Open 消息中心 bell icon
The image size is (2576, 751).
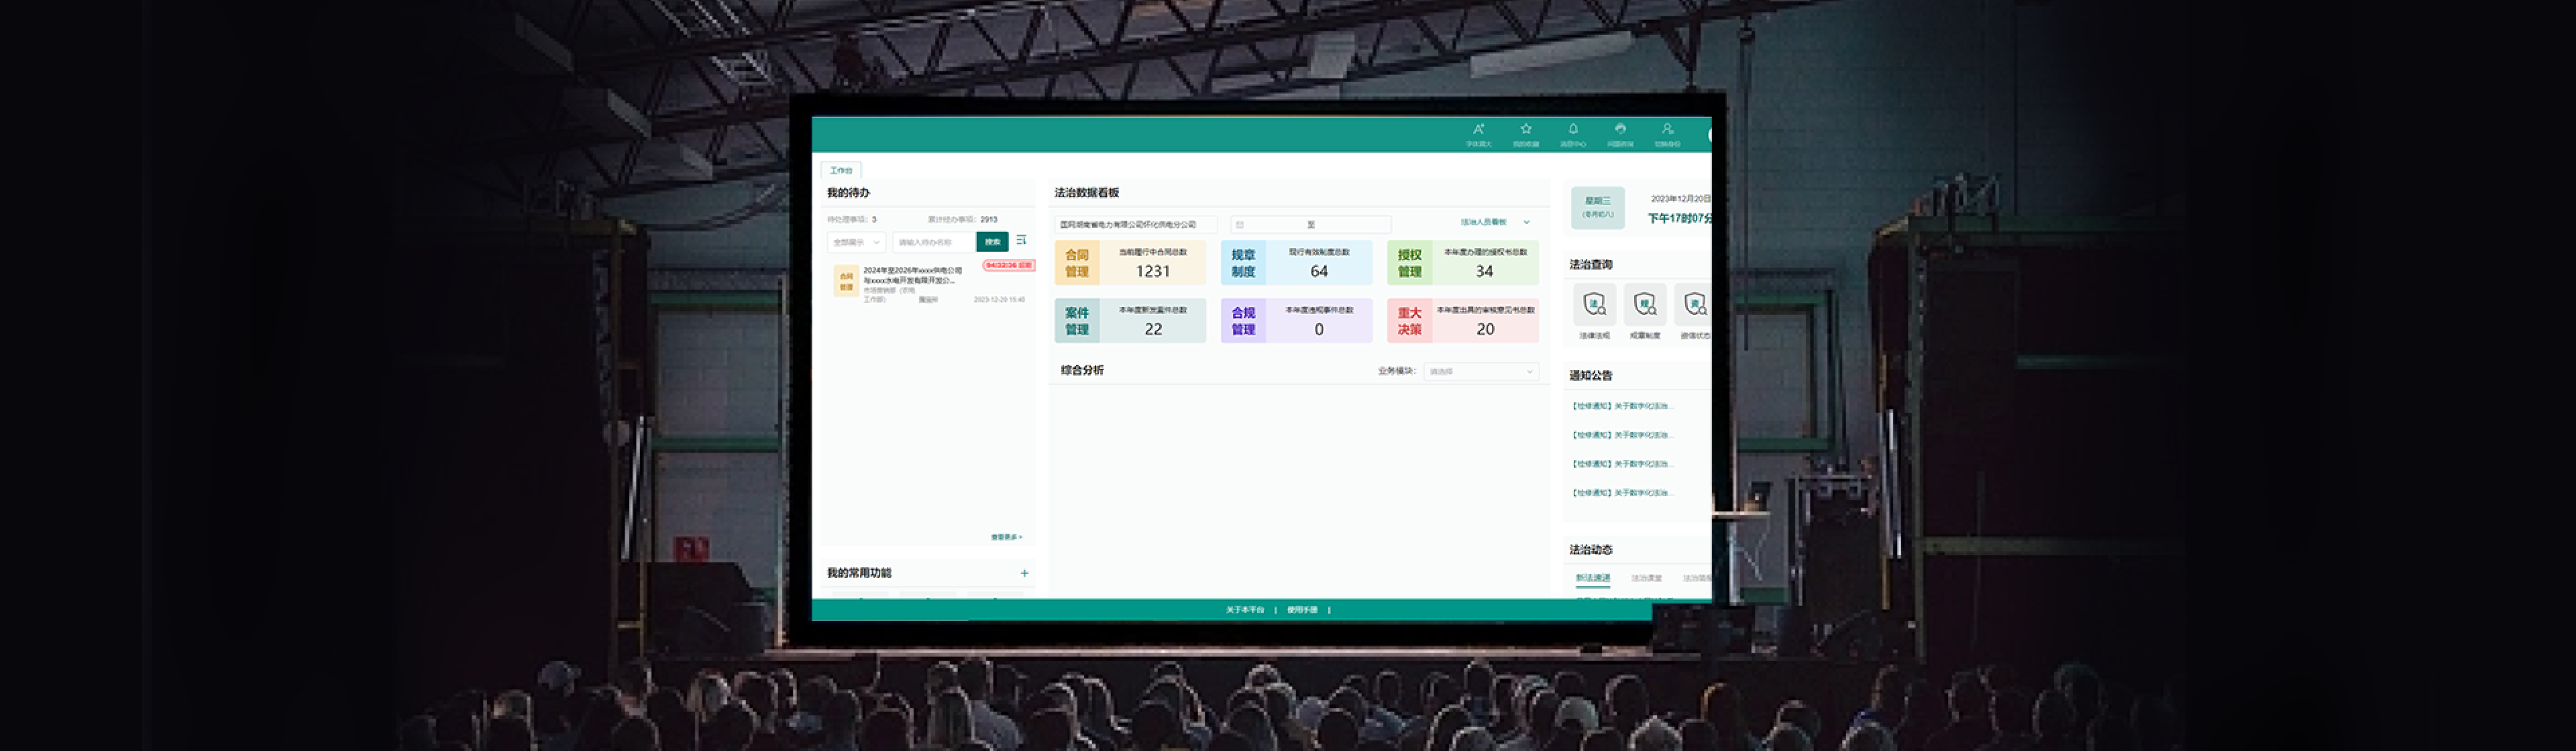tap(1573, 130)
